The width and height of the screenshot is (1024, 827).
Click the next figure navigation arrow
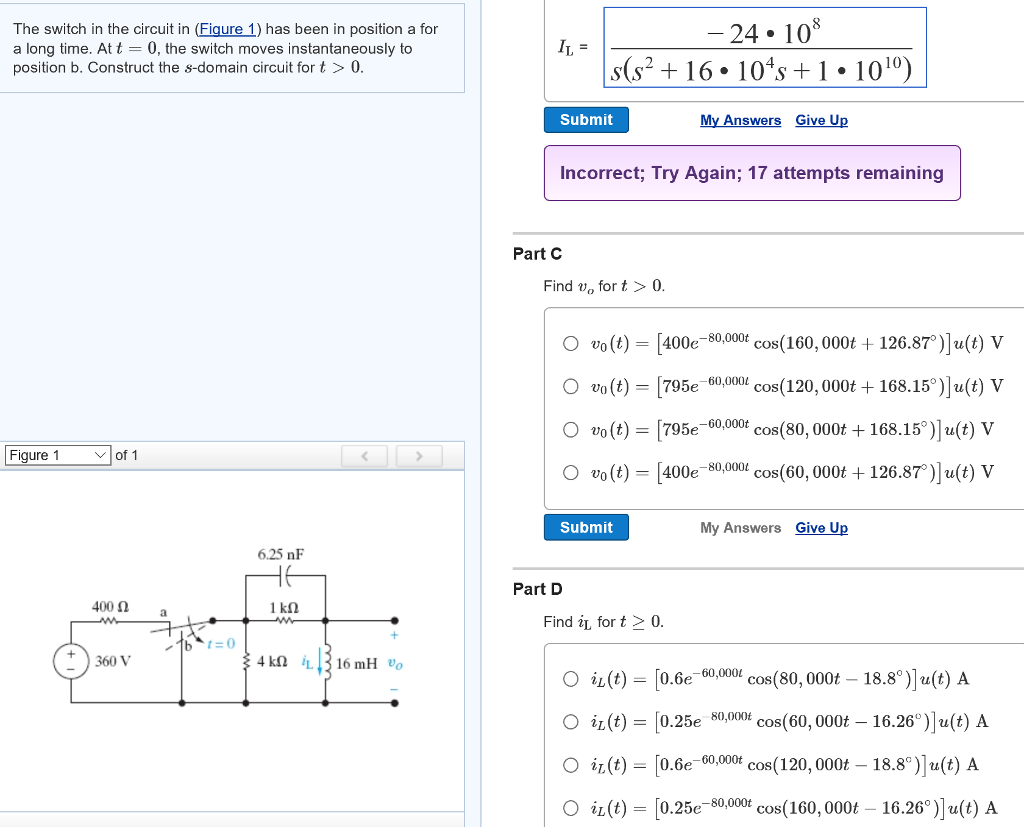(x=419, y=455)
